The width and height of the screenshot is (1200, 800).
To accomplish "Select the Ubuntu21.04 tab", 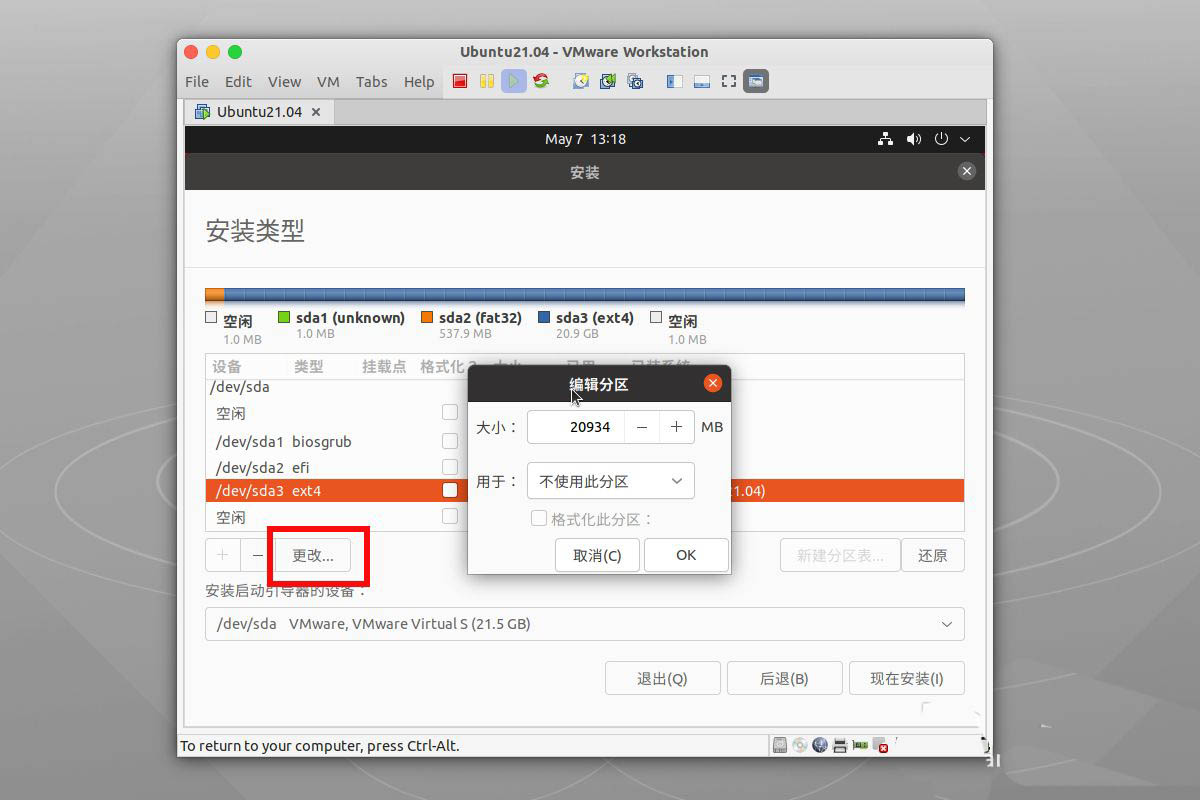I will point(259,112).
